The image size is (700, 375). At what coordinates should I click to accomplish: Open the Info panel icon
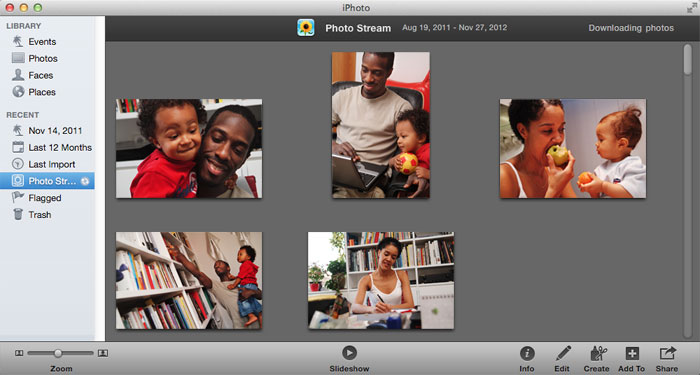(x=527, y=353)
